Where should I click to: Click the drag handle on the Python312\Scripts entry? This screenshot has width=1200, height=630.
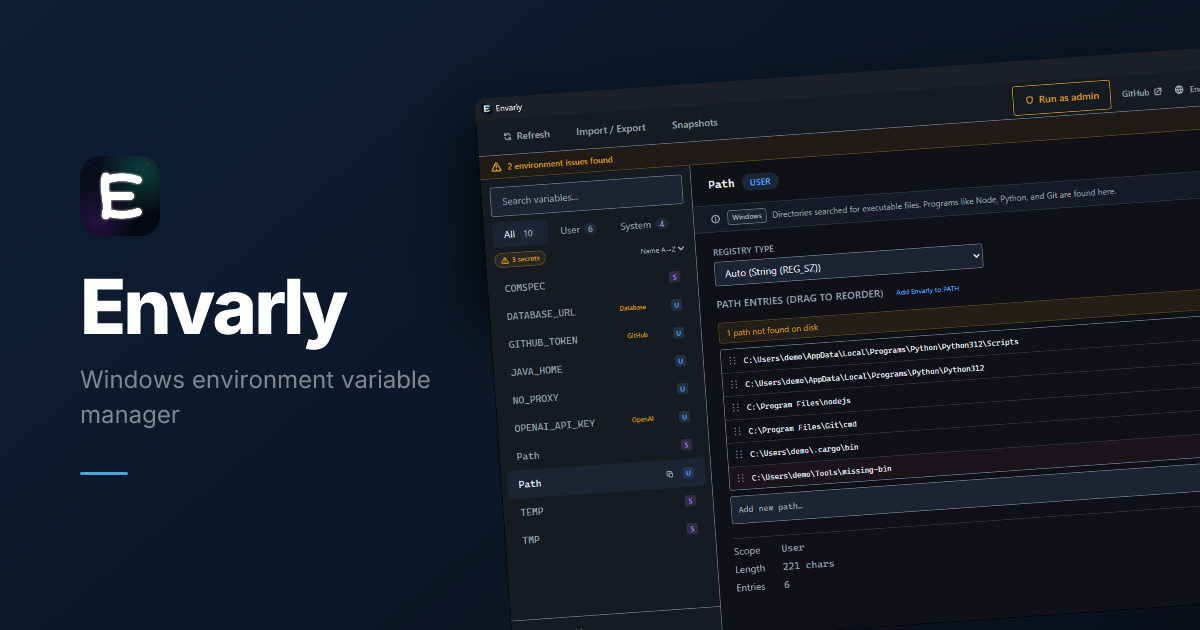[733, 361]
